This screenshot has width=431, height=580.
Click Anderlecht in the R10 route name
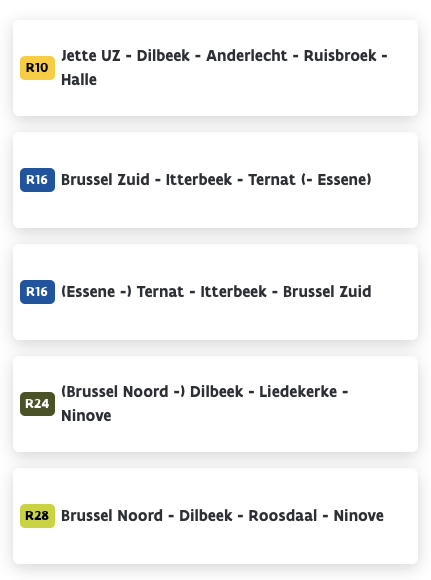click(x=246, y=56)
